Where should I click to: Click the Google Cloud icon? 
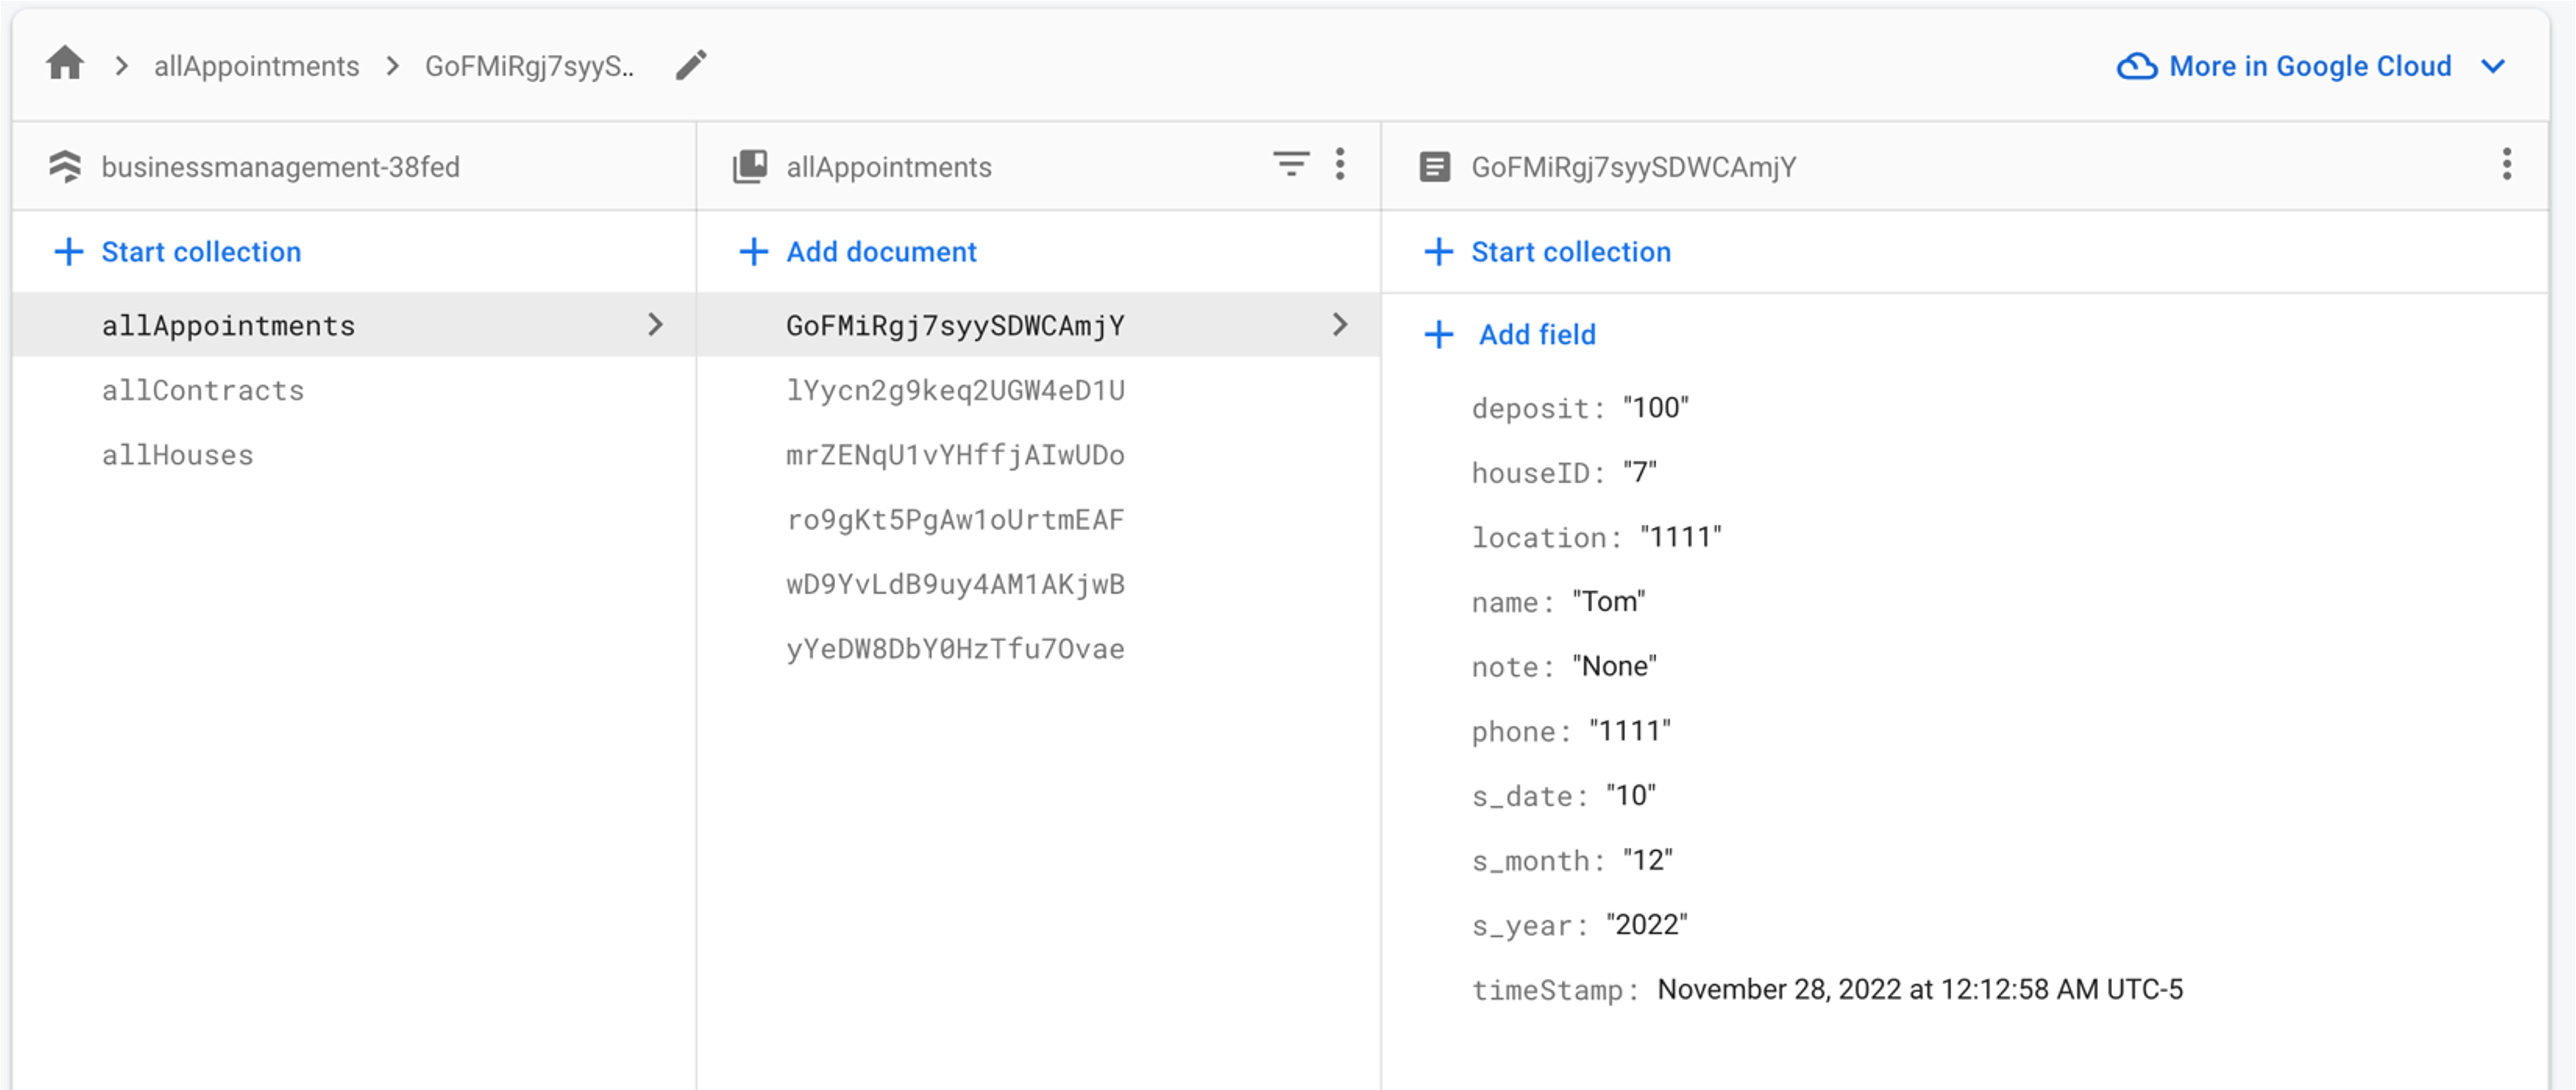(2137, 66)
